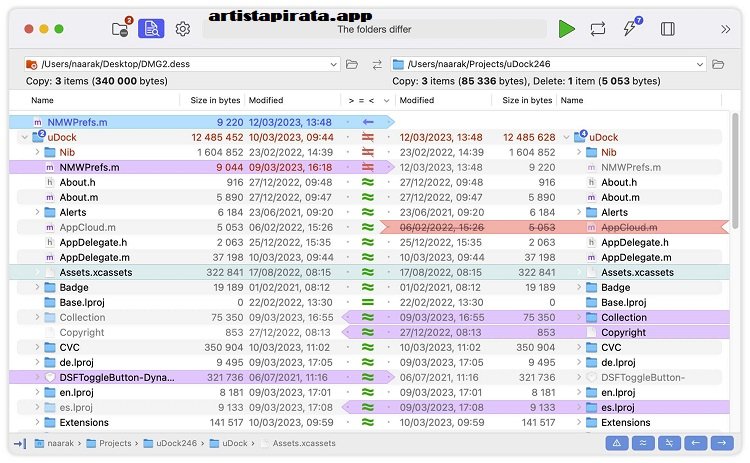Screen dimensions: 750x463
Task: Click Assets.xcassets in the breadcrumb
Action: coord(304,443)
